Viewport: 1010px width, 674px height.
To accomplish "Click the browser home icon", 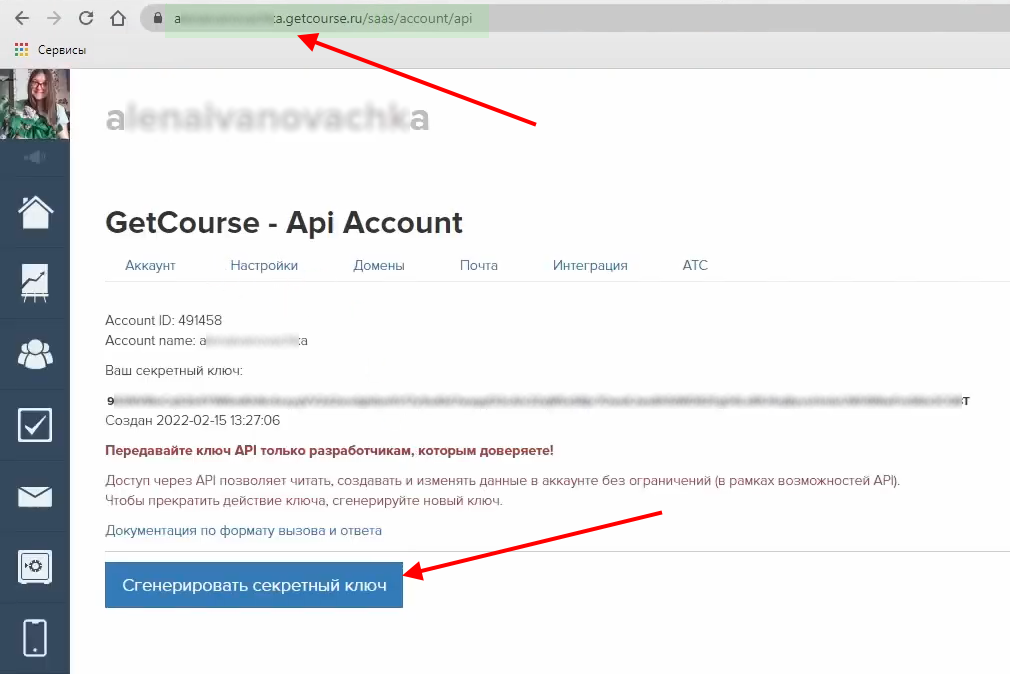I will 118,18.
